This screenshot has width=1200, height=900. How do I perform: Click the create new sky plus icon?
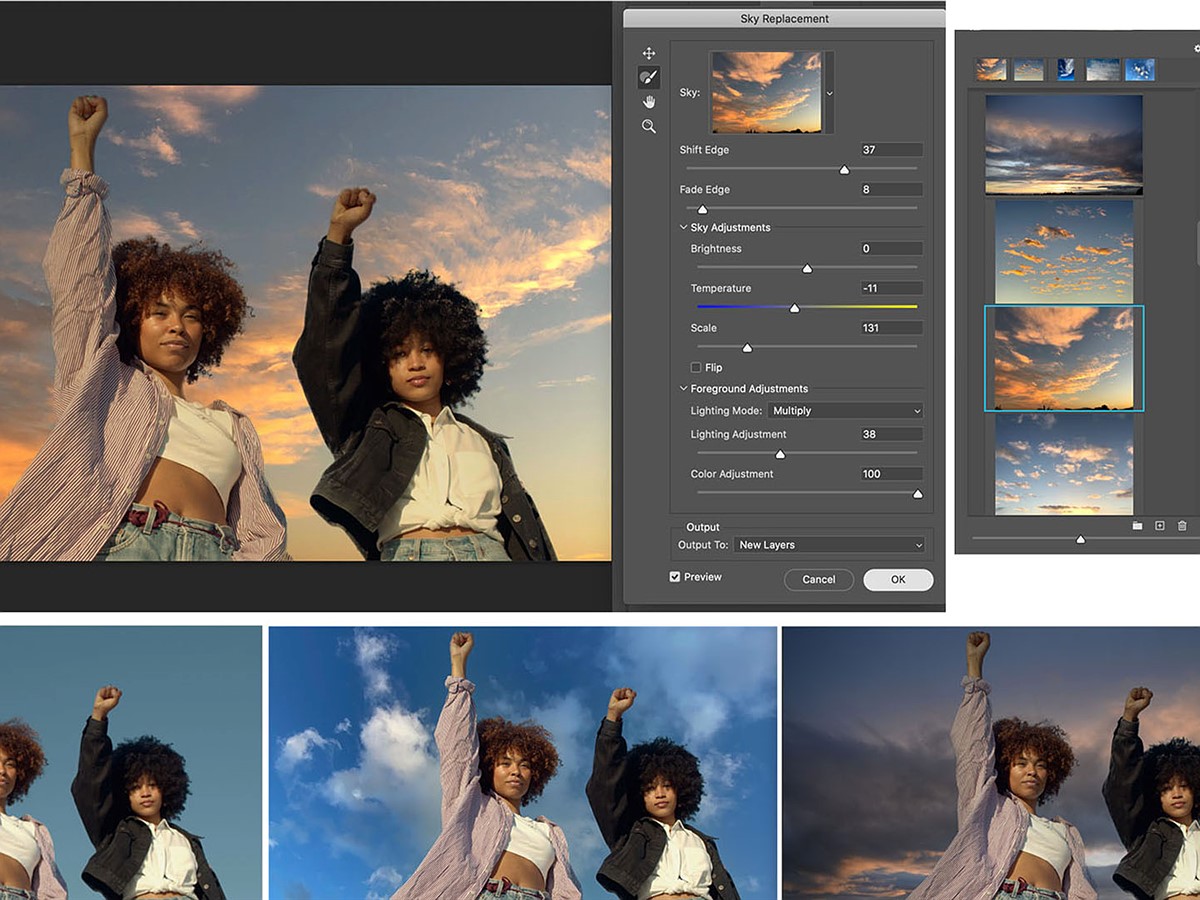(x=1160, y=526)
